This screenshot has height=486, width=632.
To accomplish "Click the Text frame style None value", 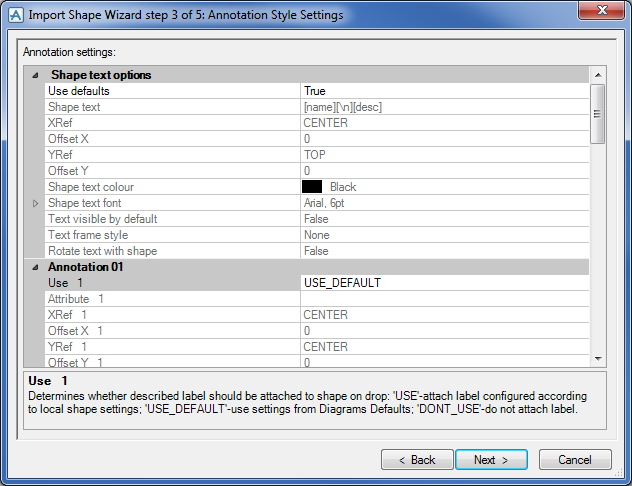I will tap(444, 235).
